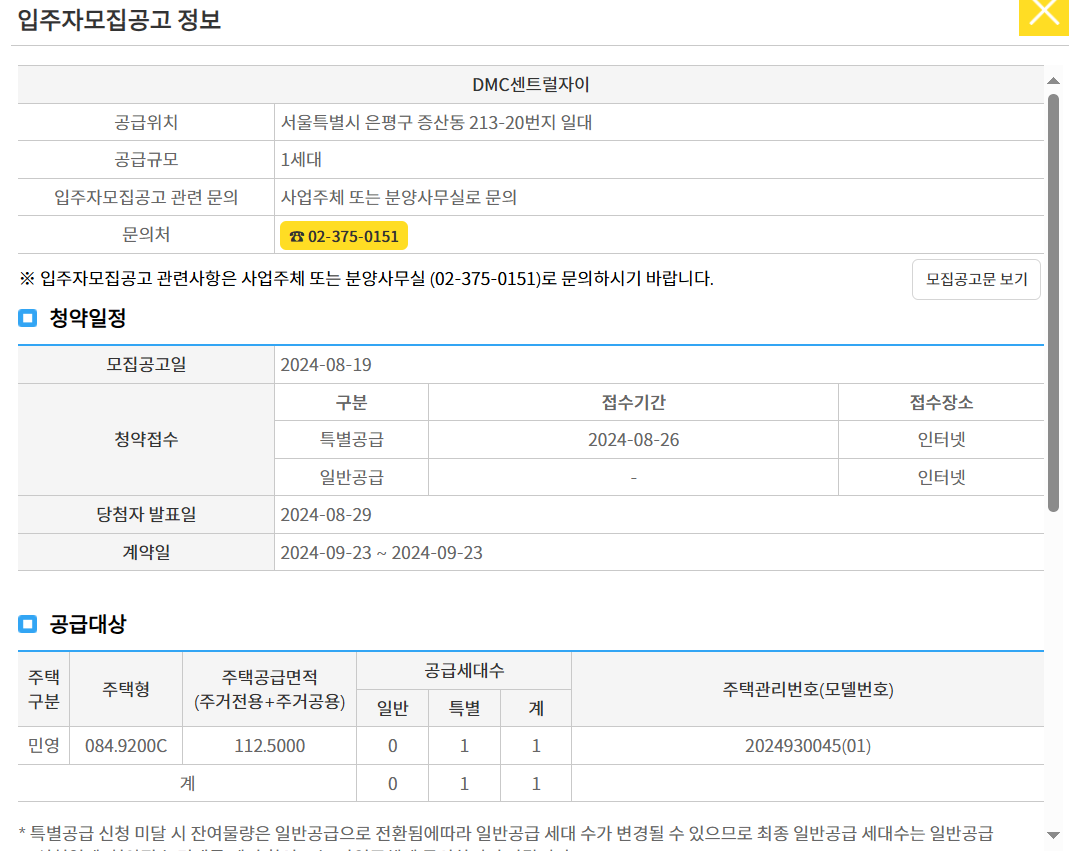Select the DMC센트럴자이 title row
This screenshot has width=1077, height=862.
tap(528, 85)
